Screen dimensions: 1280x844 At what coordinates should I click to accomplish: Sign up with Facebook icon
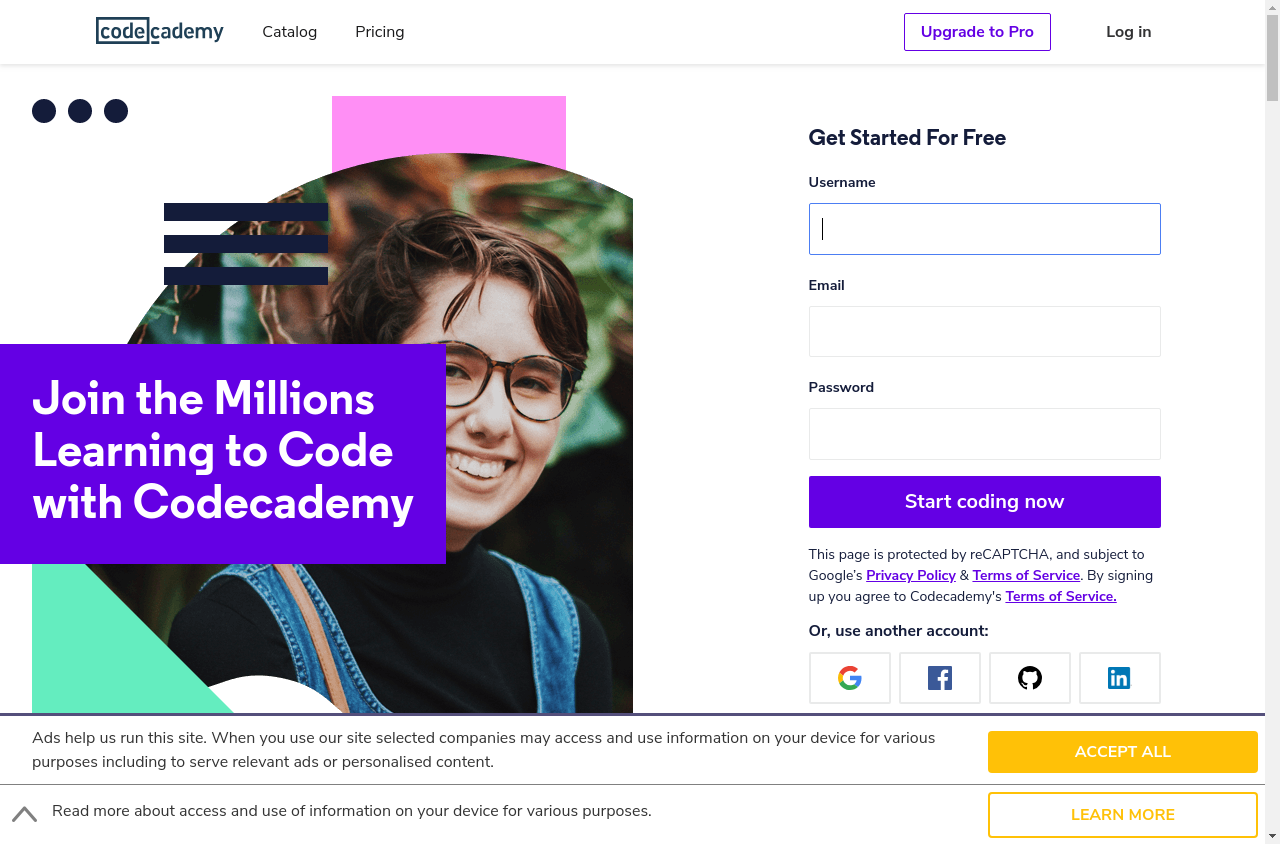tap(940, 678)
